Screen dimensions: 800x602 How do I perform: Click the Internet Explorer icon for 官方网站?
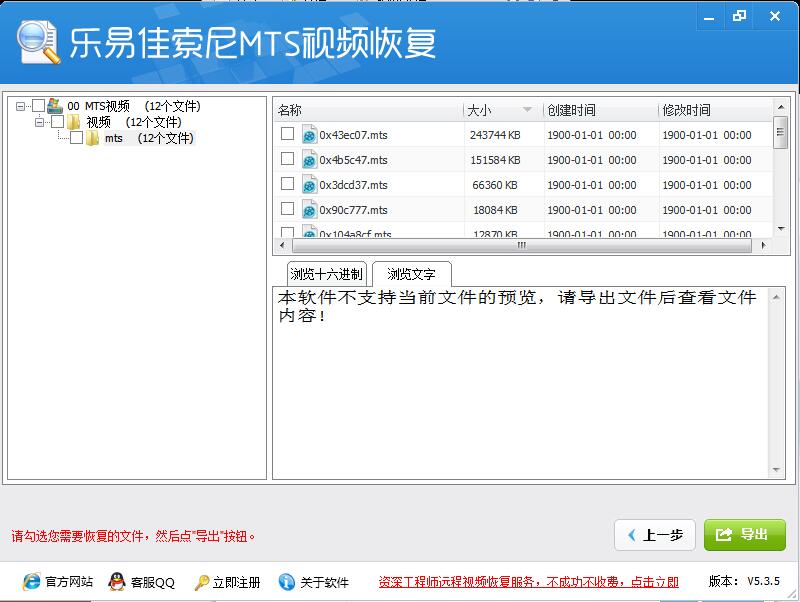[x=31, y=581]
